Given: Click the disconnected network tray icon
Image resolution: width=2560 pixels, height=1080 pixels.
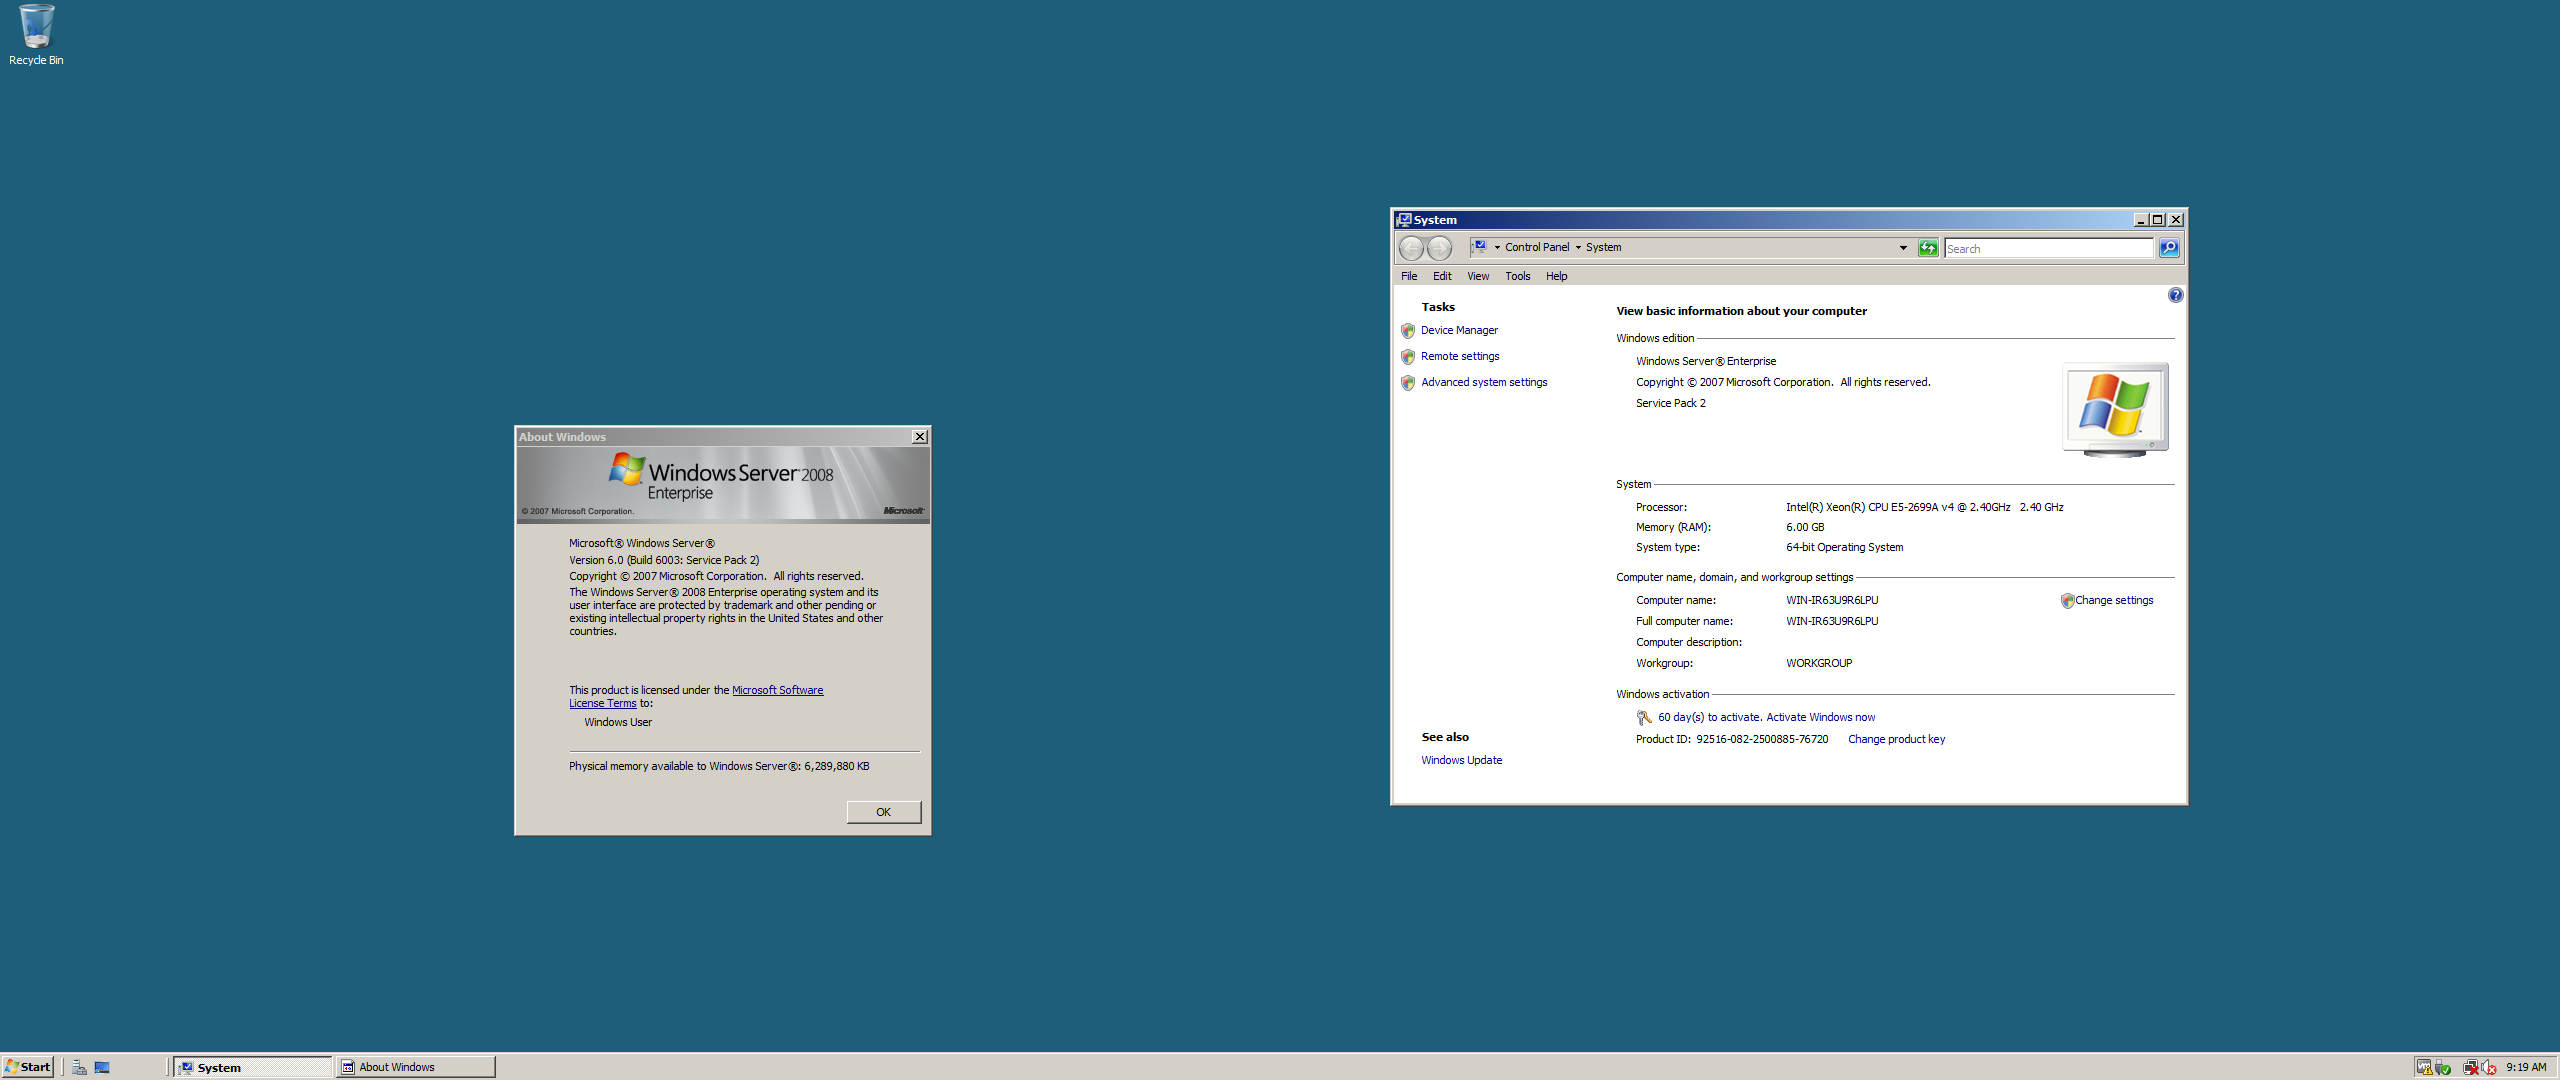Looking at the screenshot, I should (x=2470, y=1067).
